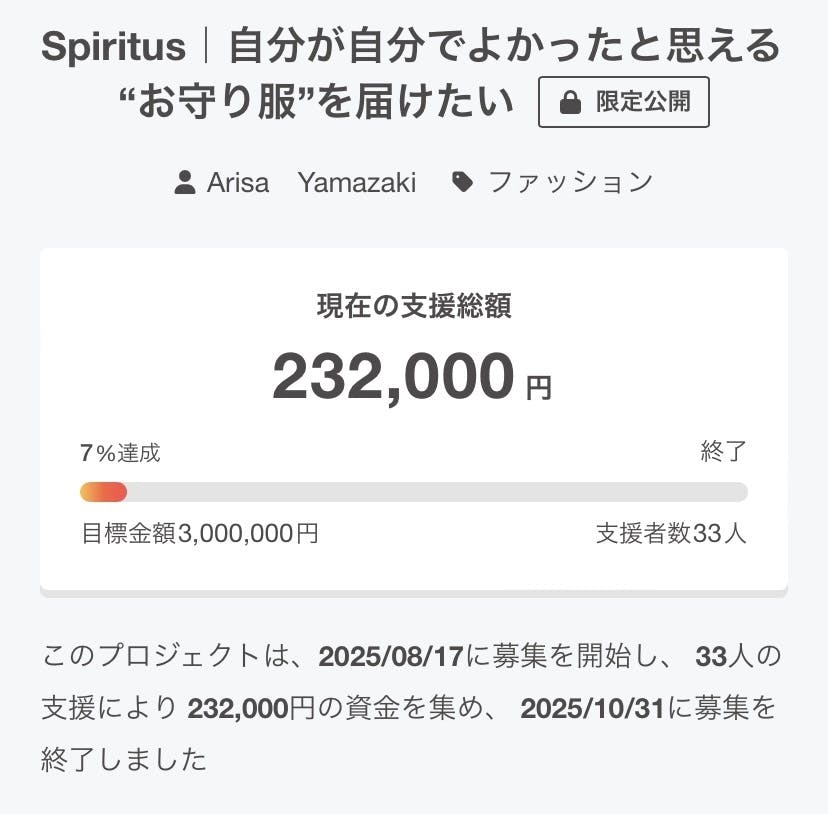Click the 支援者数33人 supporter count
This screenshot has width=828, height=814.
pyautogui.click(x=671, y=534)
